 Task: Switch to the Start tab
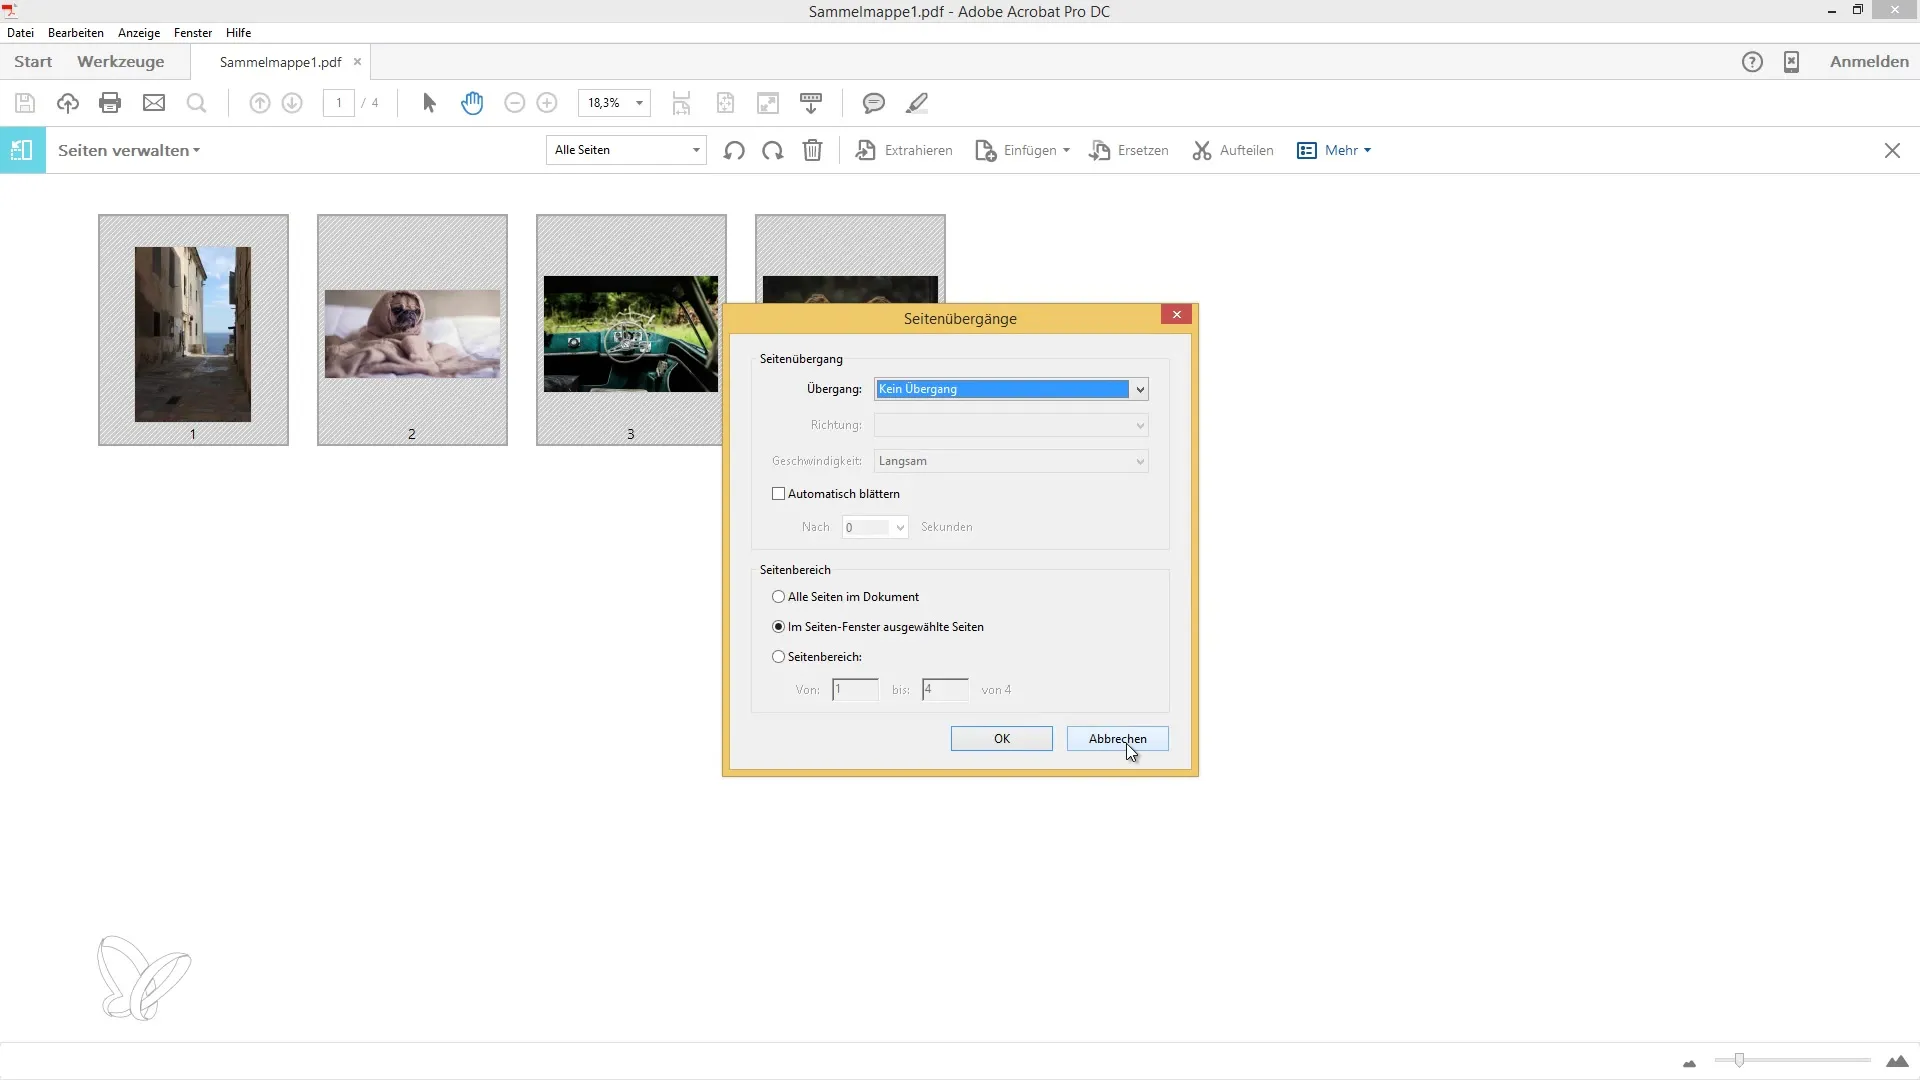coord(33,62)
